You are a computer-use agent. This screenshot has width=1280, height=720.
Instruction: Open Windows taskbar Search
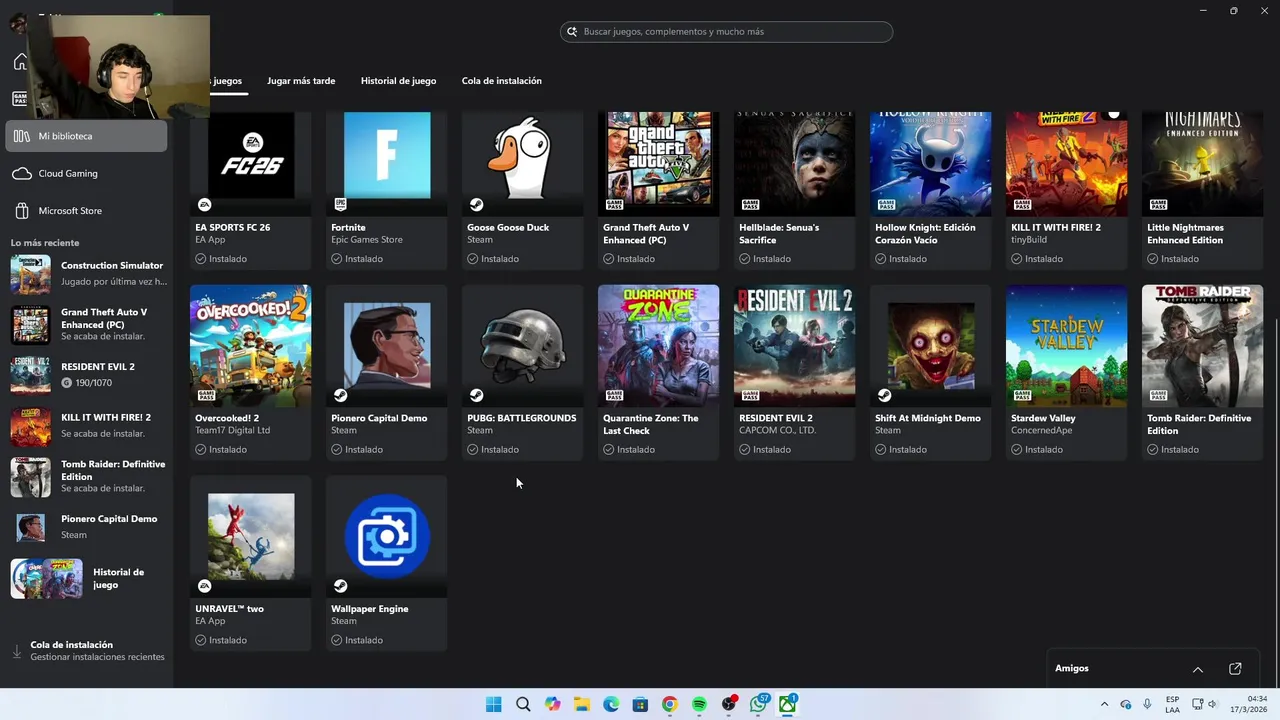[523, 704]
